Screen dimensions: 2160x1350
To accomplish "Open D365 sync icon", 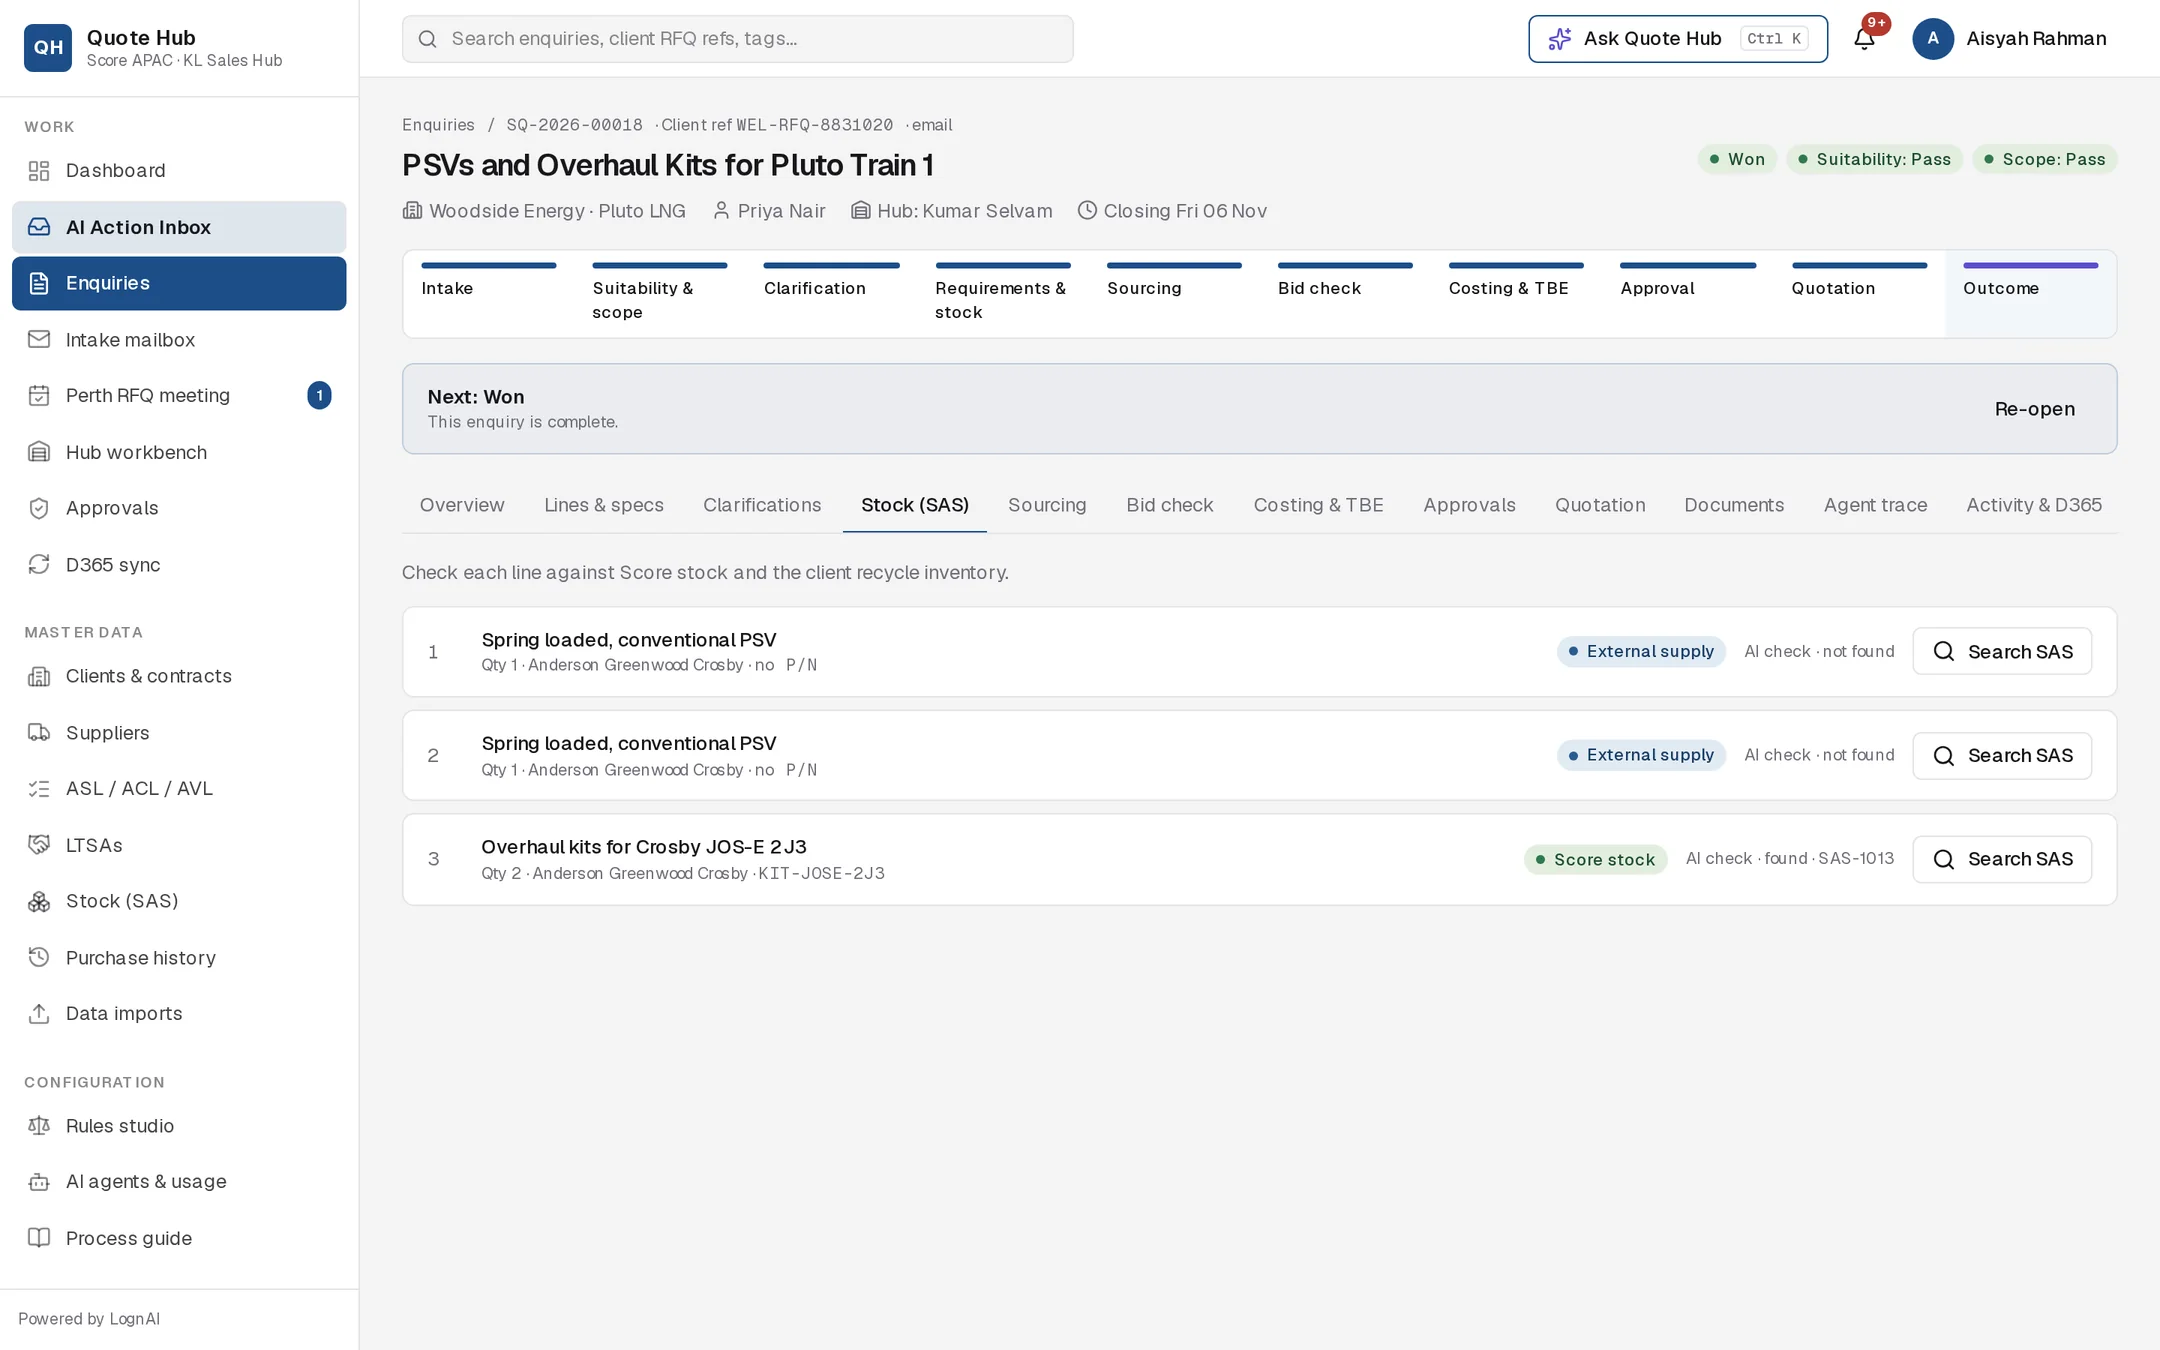I will (39, 565).
